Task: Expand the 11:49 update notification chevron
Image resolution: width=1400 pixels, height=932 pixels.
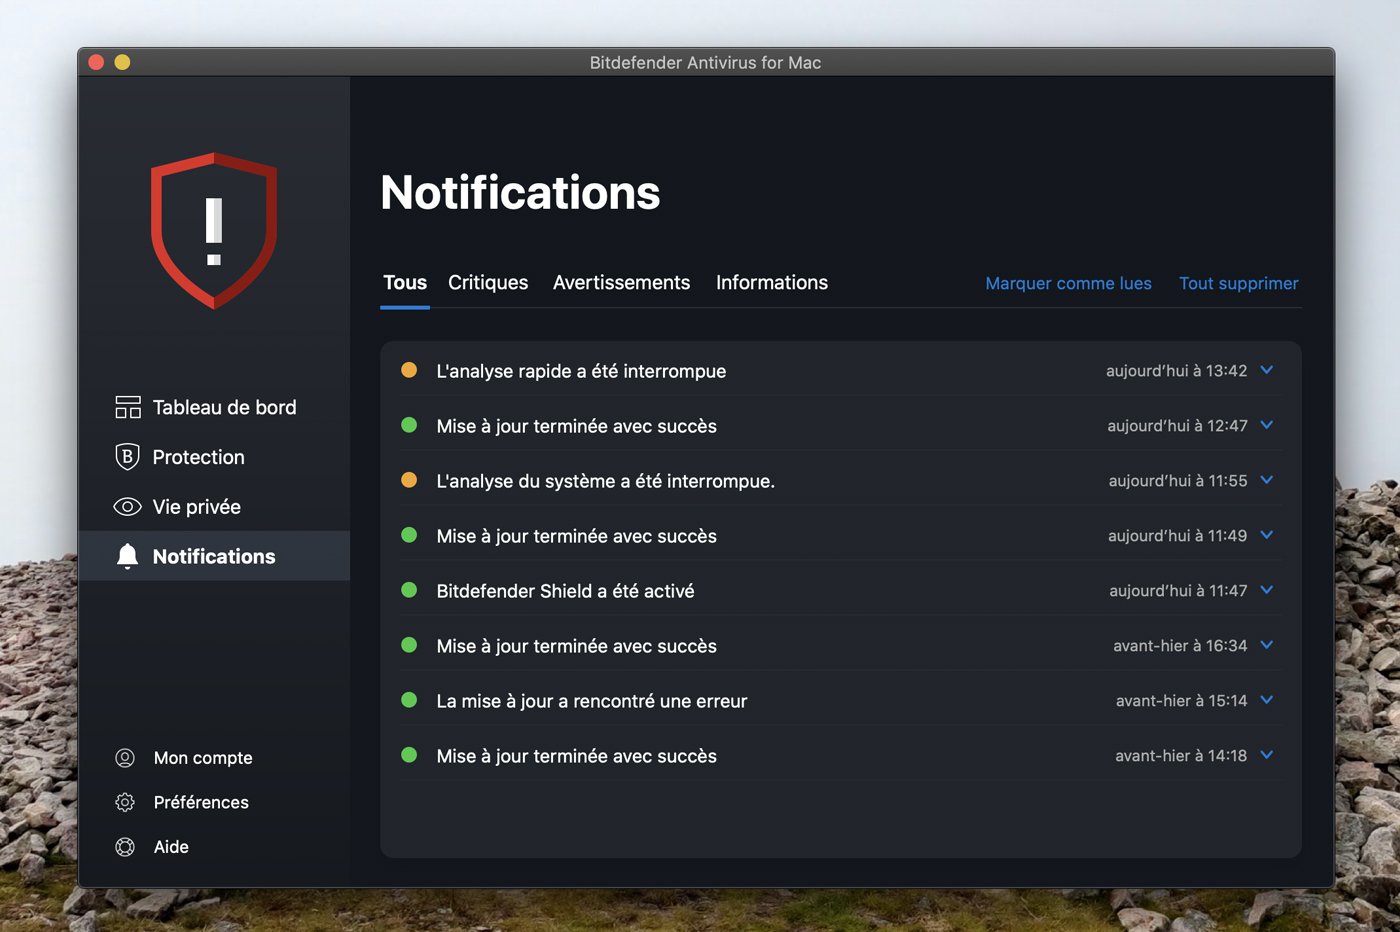Action: [1267, 535]
